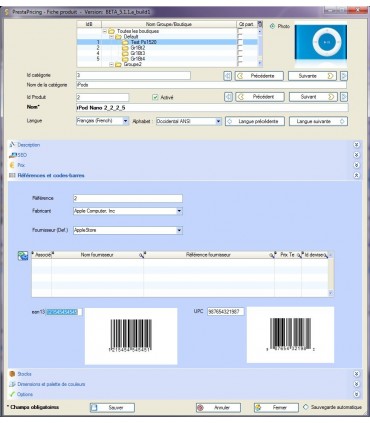The width and height of the screenshot is (370, 423).
Task: Check the Qt part box for Gr1Bt3
Action: coord(240,53)
